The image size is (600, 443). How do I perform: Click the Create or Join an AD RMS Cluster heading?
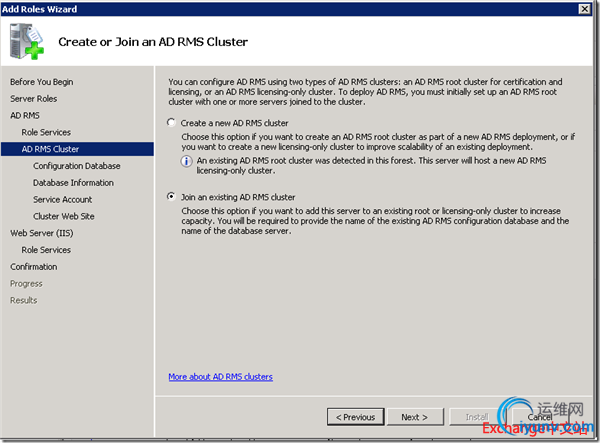coord(153,42)
